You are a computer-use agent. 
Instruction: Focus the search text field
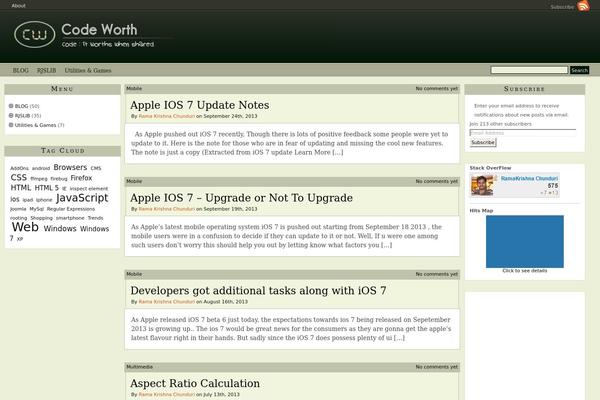(529, 70)
